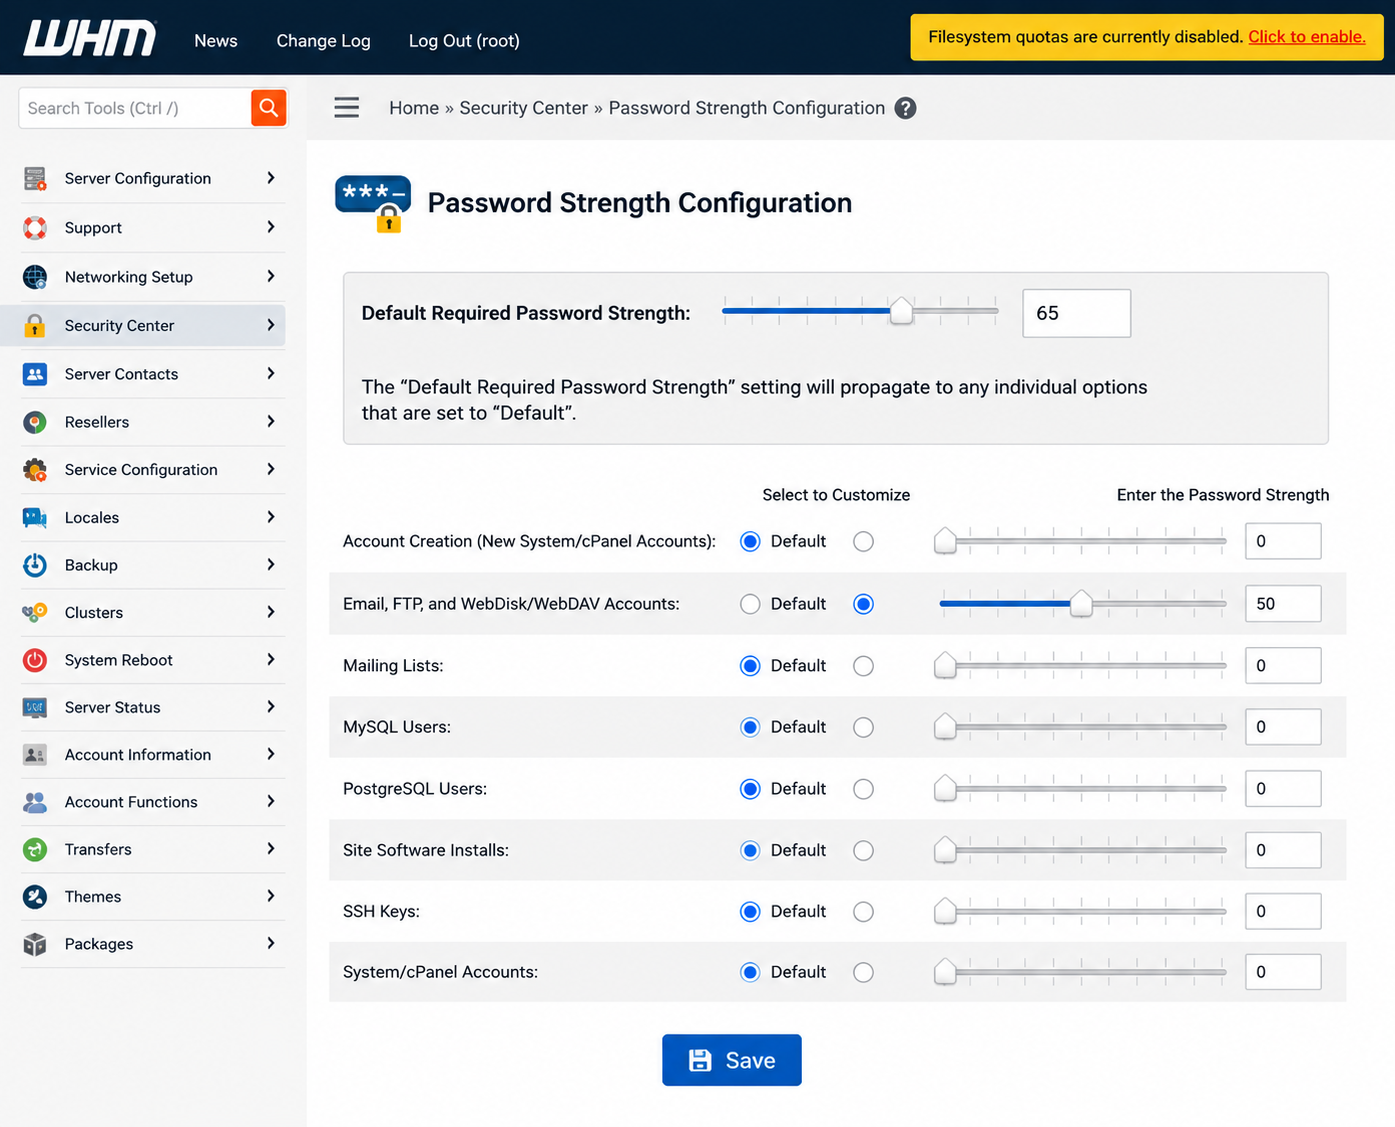This screenshot has width=1395, height=1127.
Task: Open Themes sidebar item
Action: [x=152, y=896]
